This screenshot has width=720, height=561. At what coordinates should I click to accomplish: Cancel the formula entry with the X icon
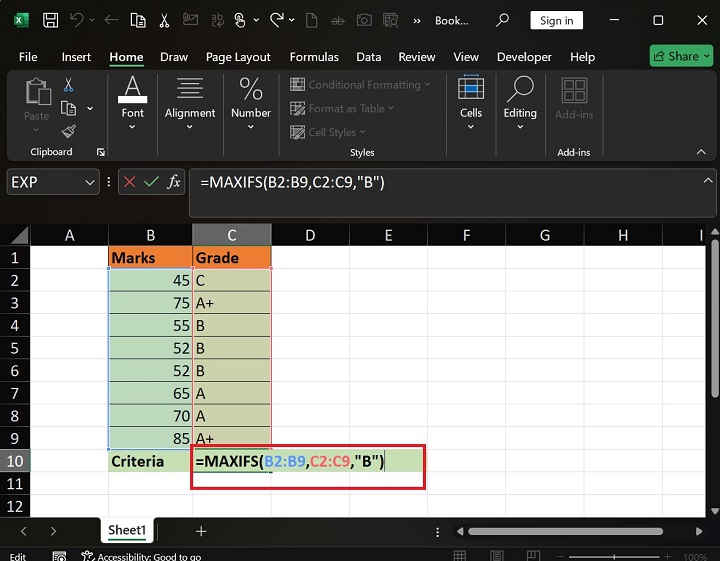(130, 182)
